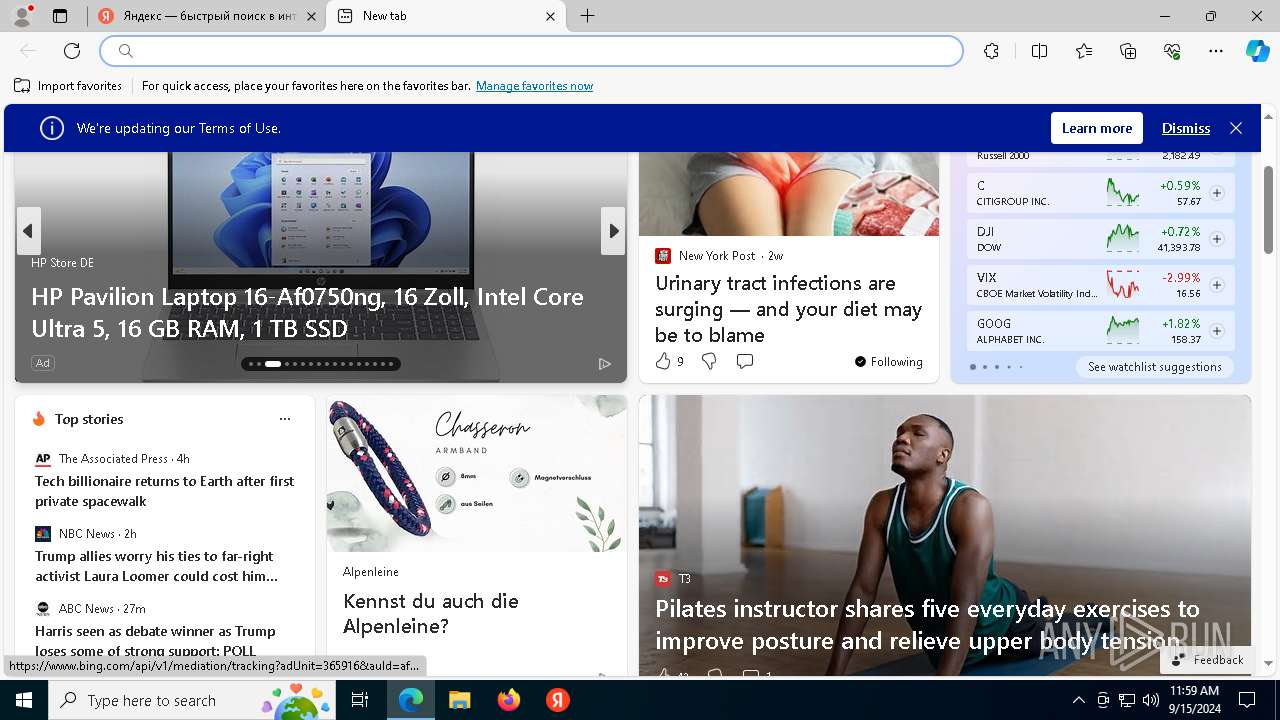Viewport: 1280px width, 720px height.
Task: Open the Edge profile icon
Action: (21, 16)
